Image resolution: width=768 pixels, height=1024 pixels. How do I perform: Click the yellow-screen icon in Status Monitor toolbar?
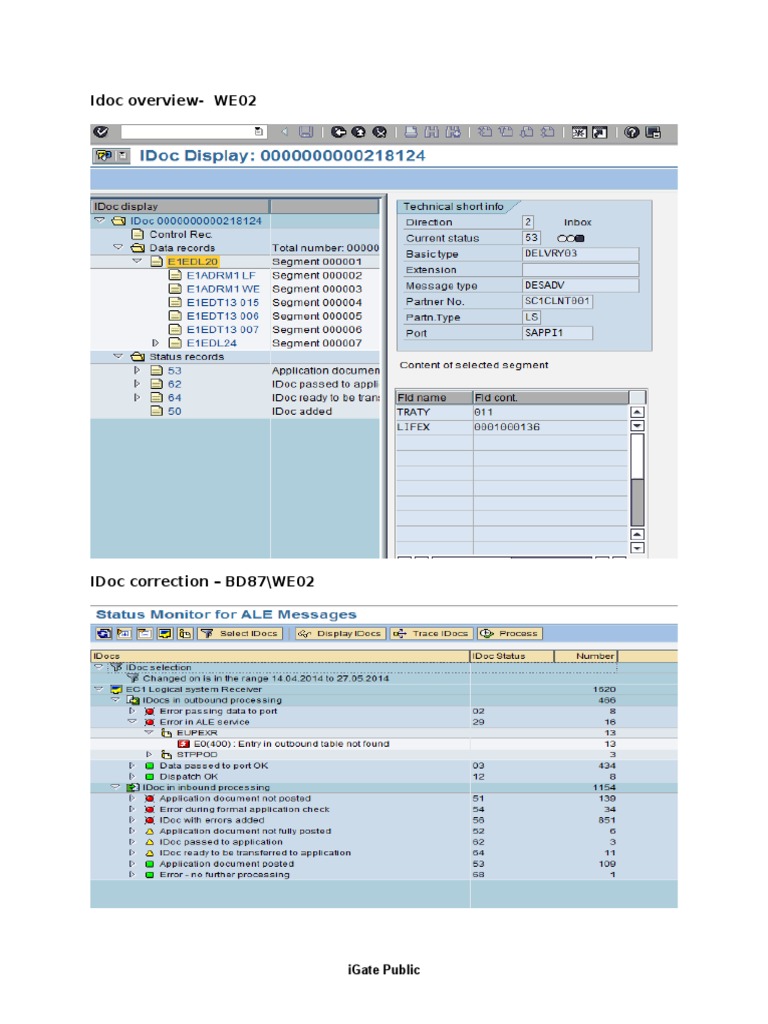pyautogui.click(x=165, y=633)
